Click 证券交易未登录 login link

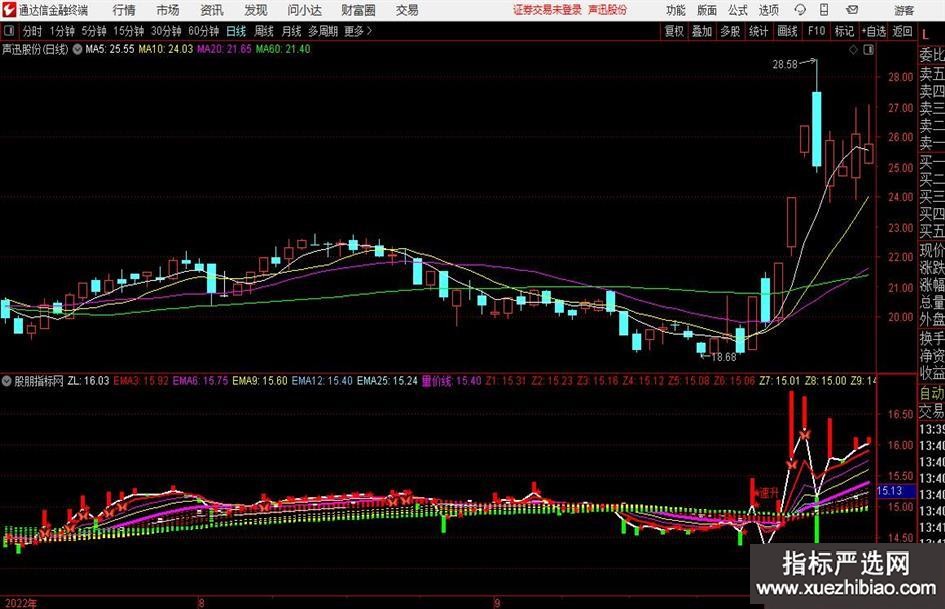point(547,10)
